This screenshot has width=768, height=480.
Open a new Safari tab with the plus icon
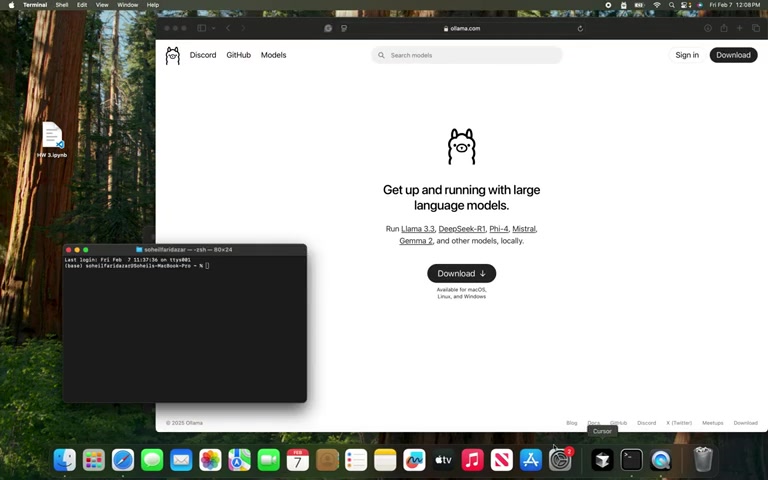(x=740, y=28)
